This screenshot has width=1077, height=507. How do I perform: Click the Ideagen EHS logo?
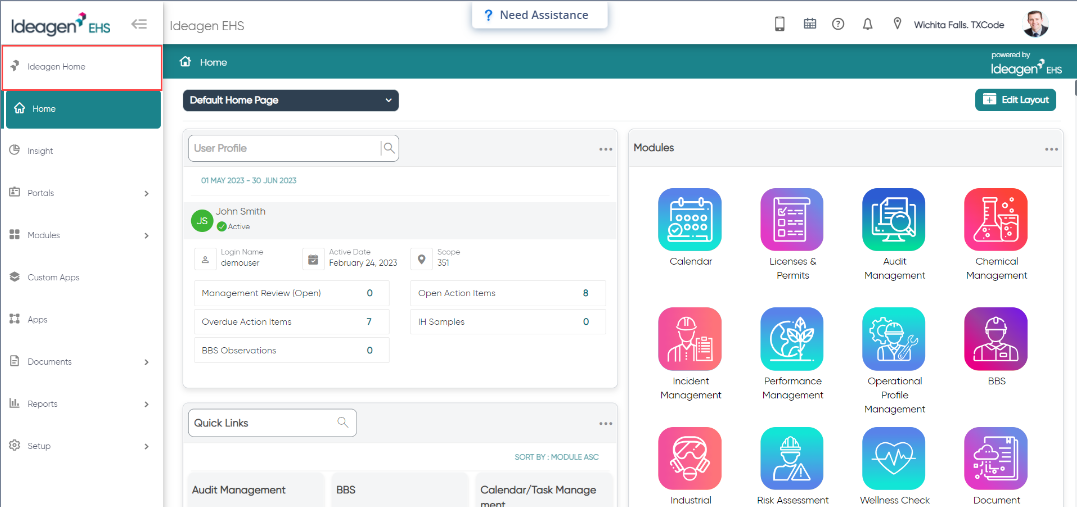pyautogui.click(x=60, y=25)
